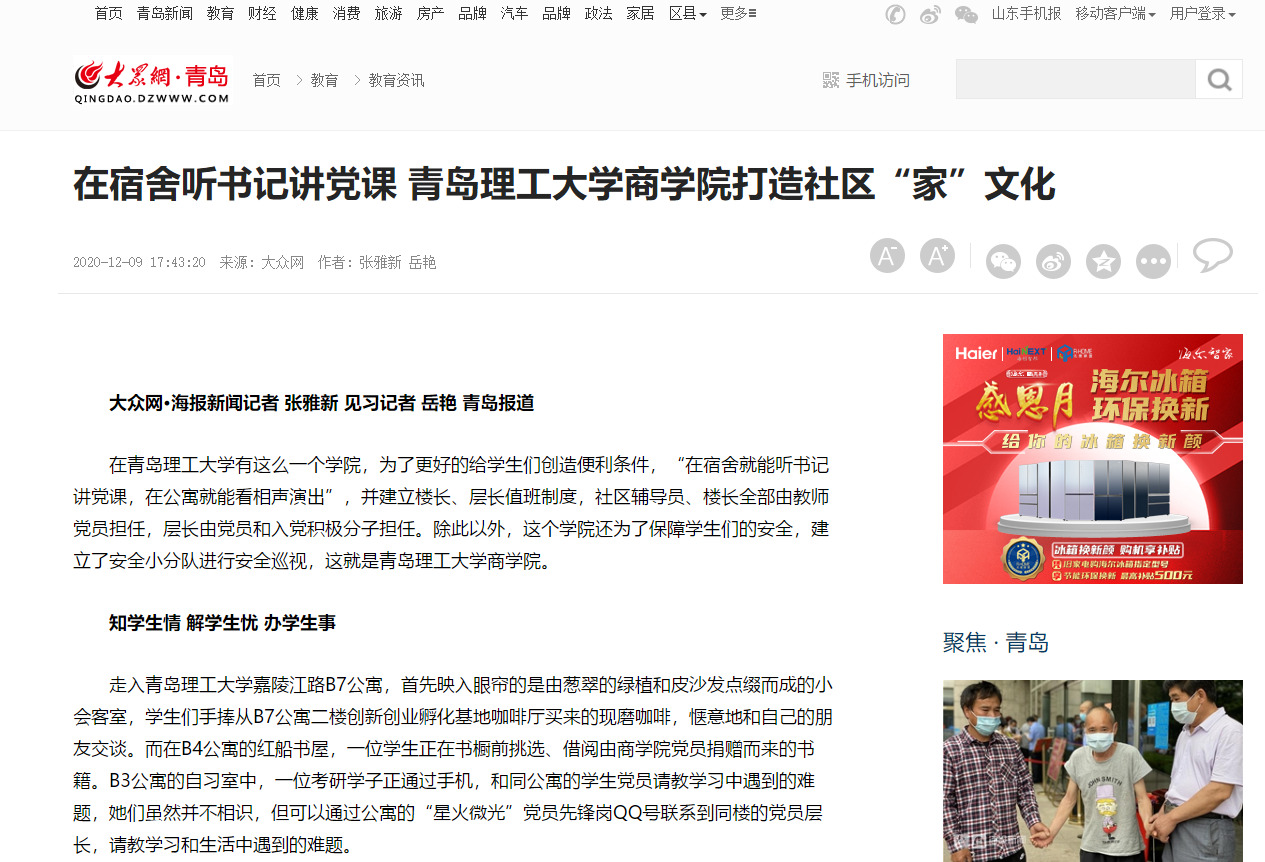Select 财经 in the top navigation
This screenshot has height=862, width=1265.
point(262,14)
